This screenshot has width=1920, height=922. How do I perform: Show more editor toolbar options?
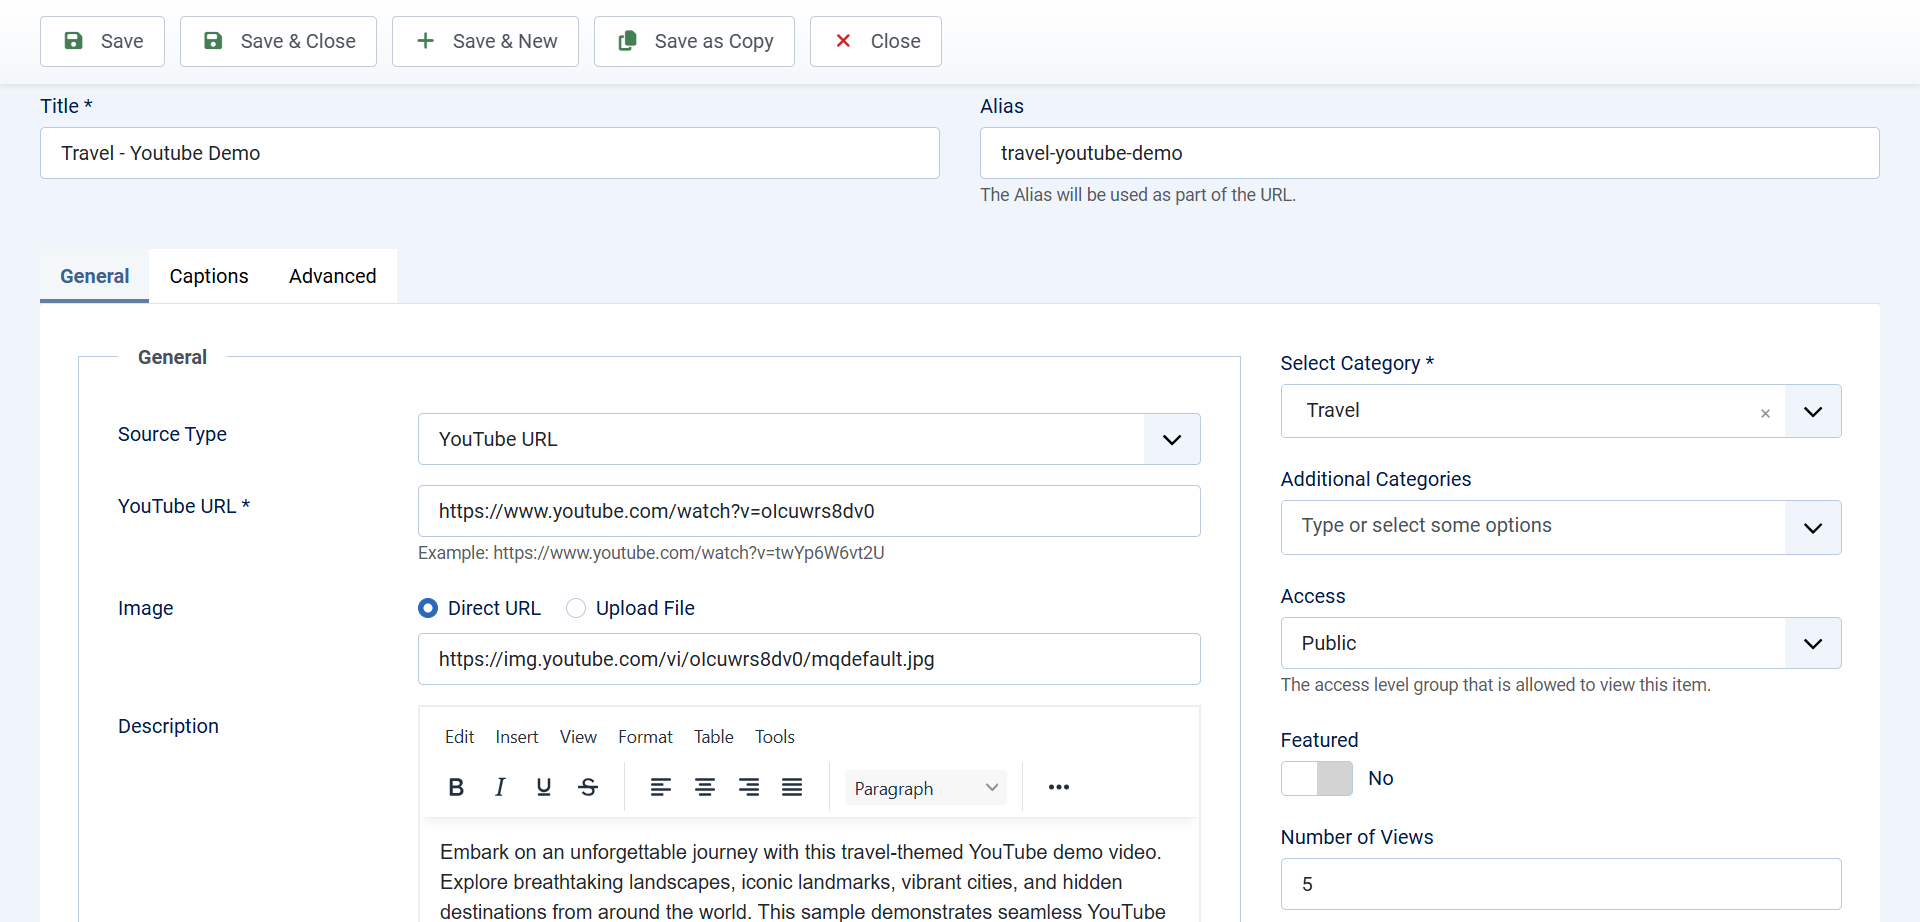pos(1059,787)
